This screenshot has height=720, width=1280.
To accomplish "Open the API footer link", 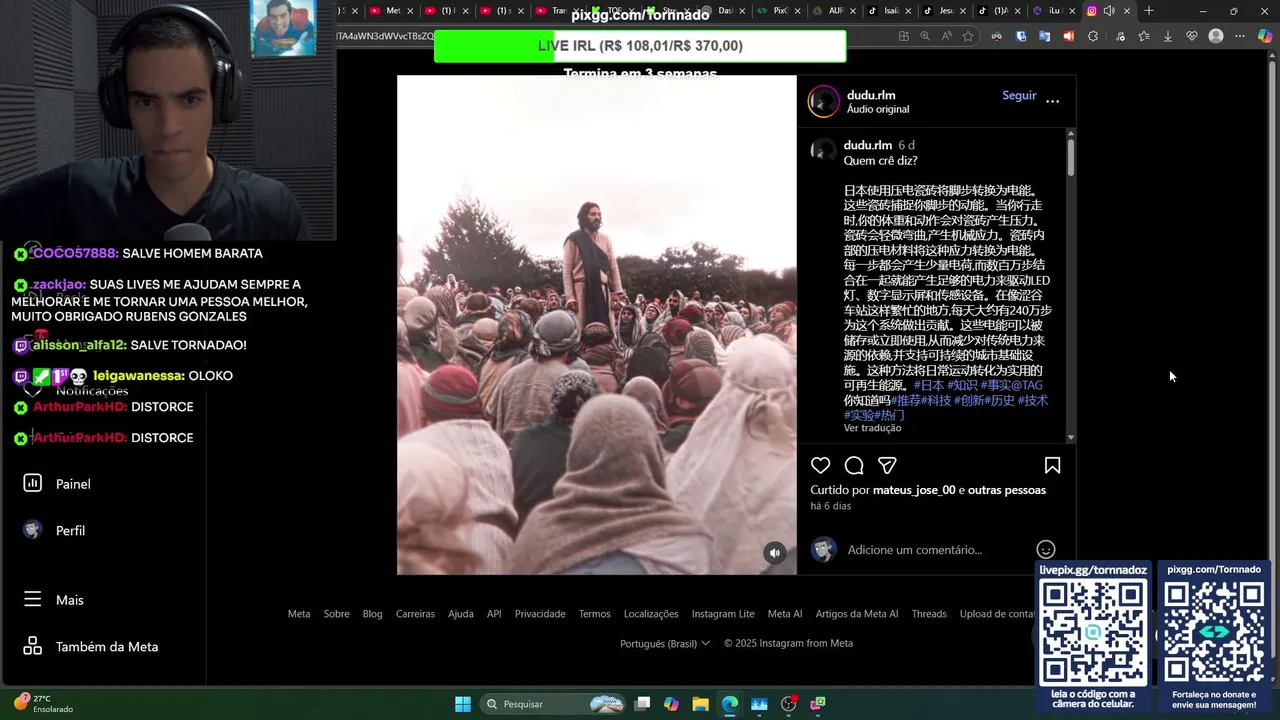I will coord(494,614).
